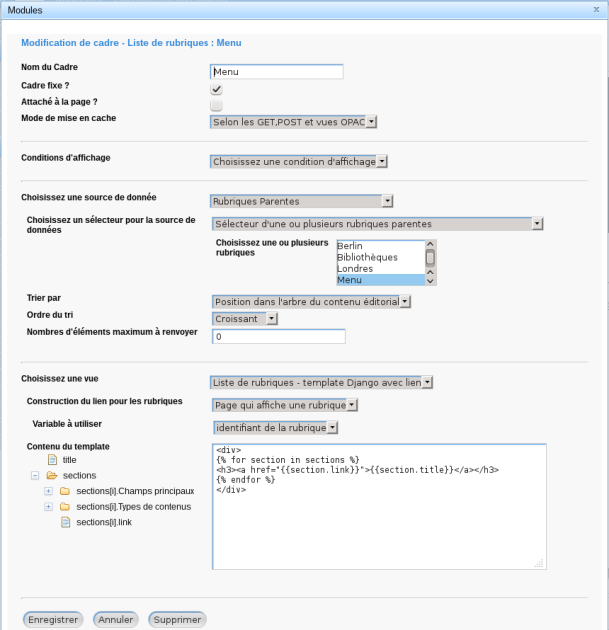
Task: Select the sections tree label
Action: click(79, 475)
